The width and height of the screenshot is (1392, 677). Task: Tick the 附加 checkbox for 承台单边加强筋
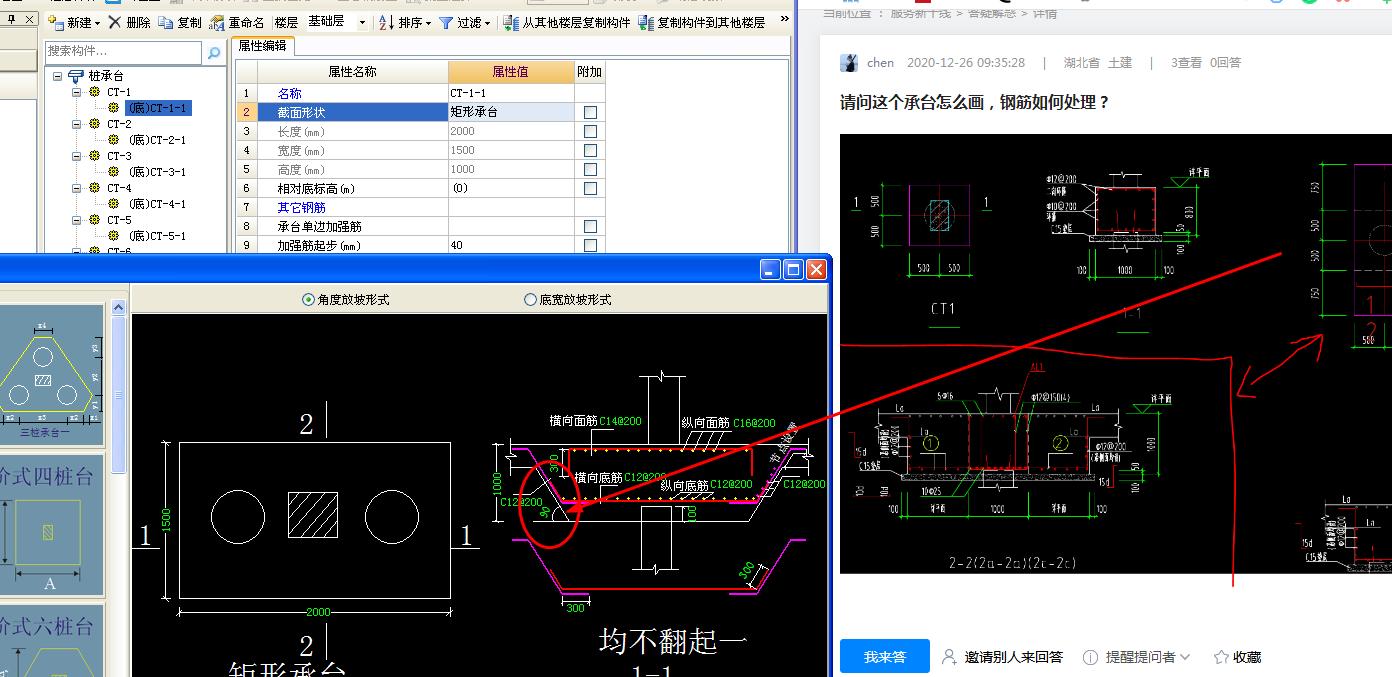590,226
